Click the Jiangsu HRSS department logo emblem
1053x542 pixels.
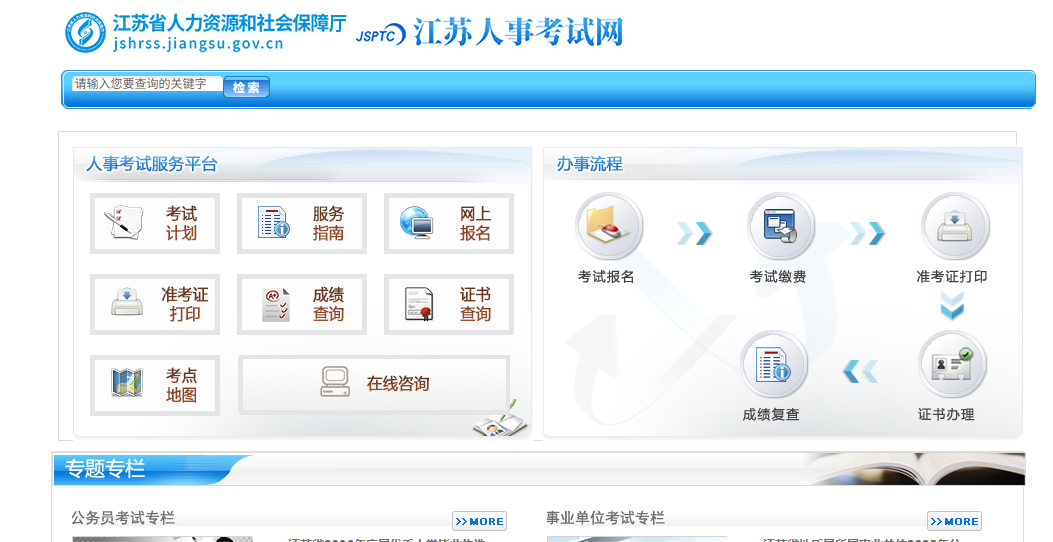tap(85, 32)
